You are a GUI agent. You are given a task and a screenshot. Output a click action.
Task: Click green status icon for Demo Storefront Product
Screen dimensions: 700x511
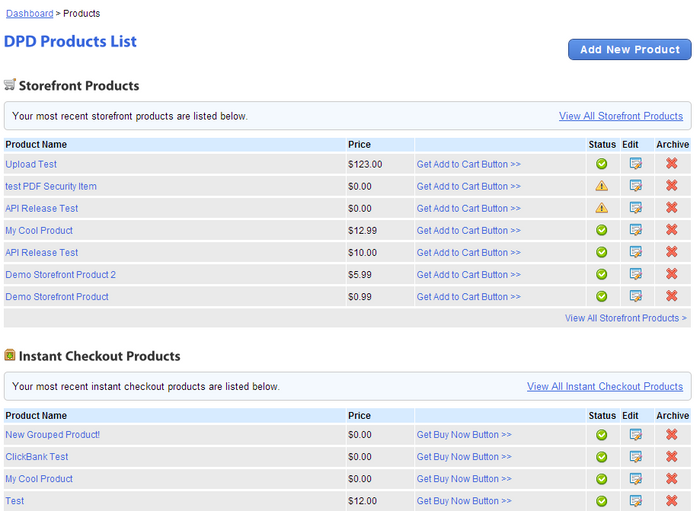point(601,296)
